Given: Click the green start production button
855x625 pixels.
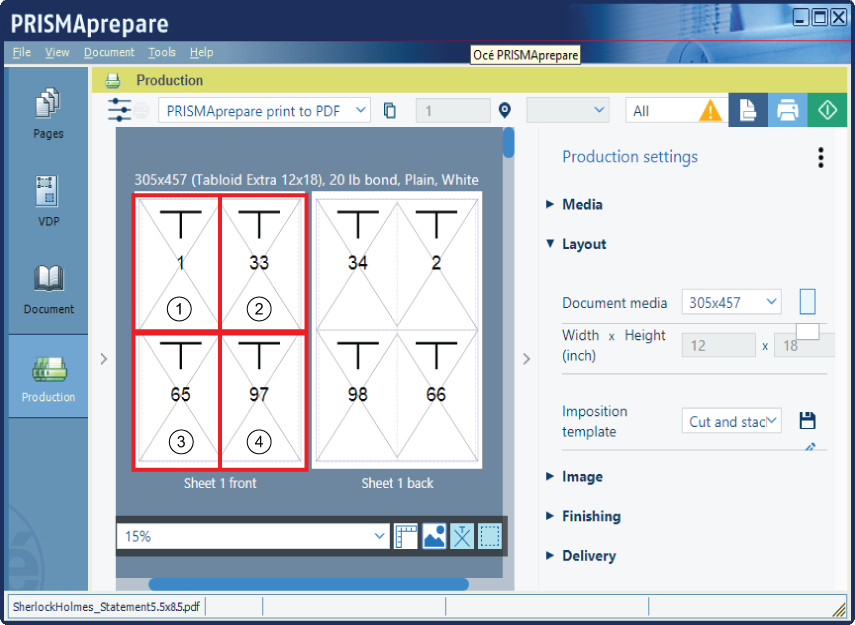Looking at the screenshot, I should [x=827, y=110].
